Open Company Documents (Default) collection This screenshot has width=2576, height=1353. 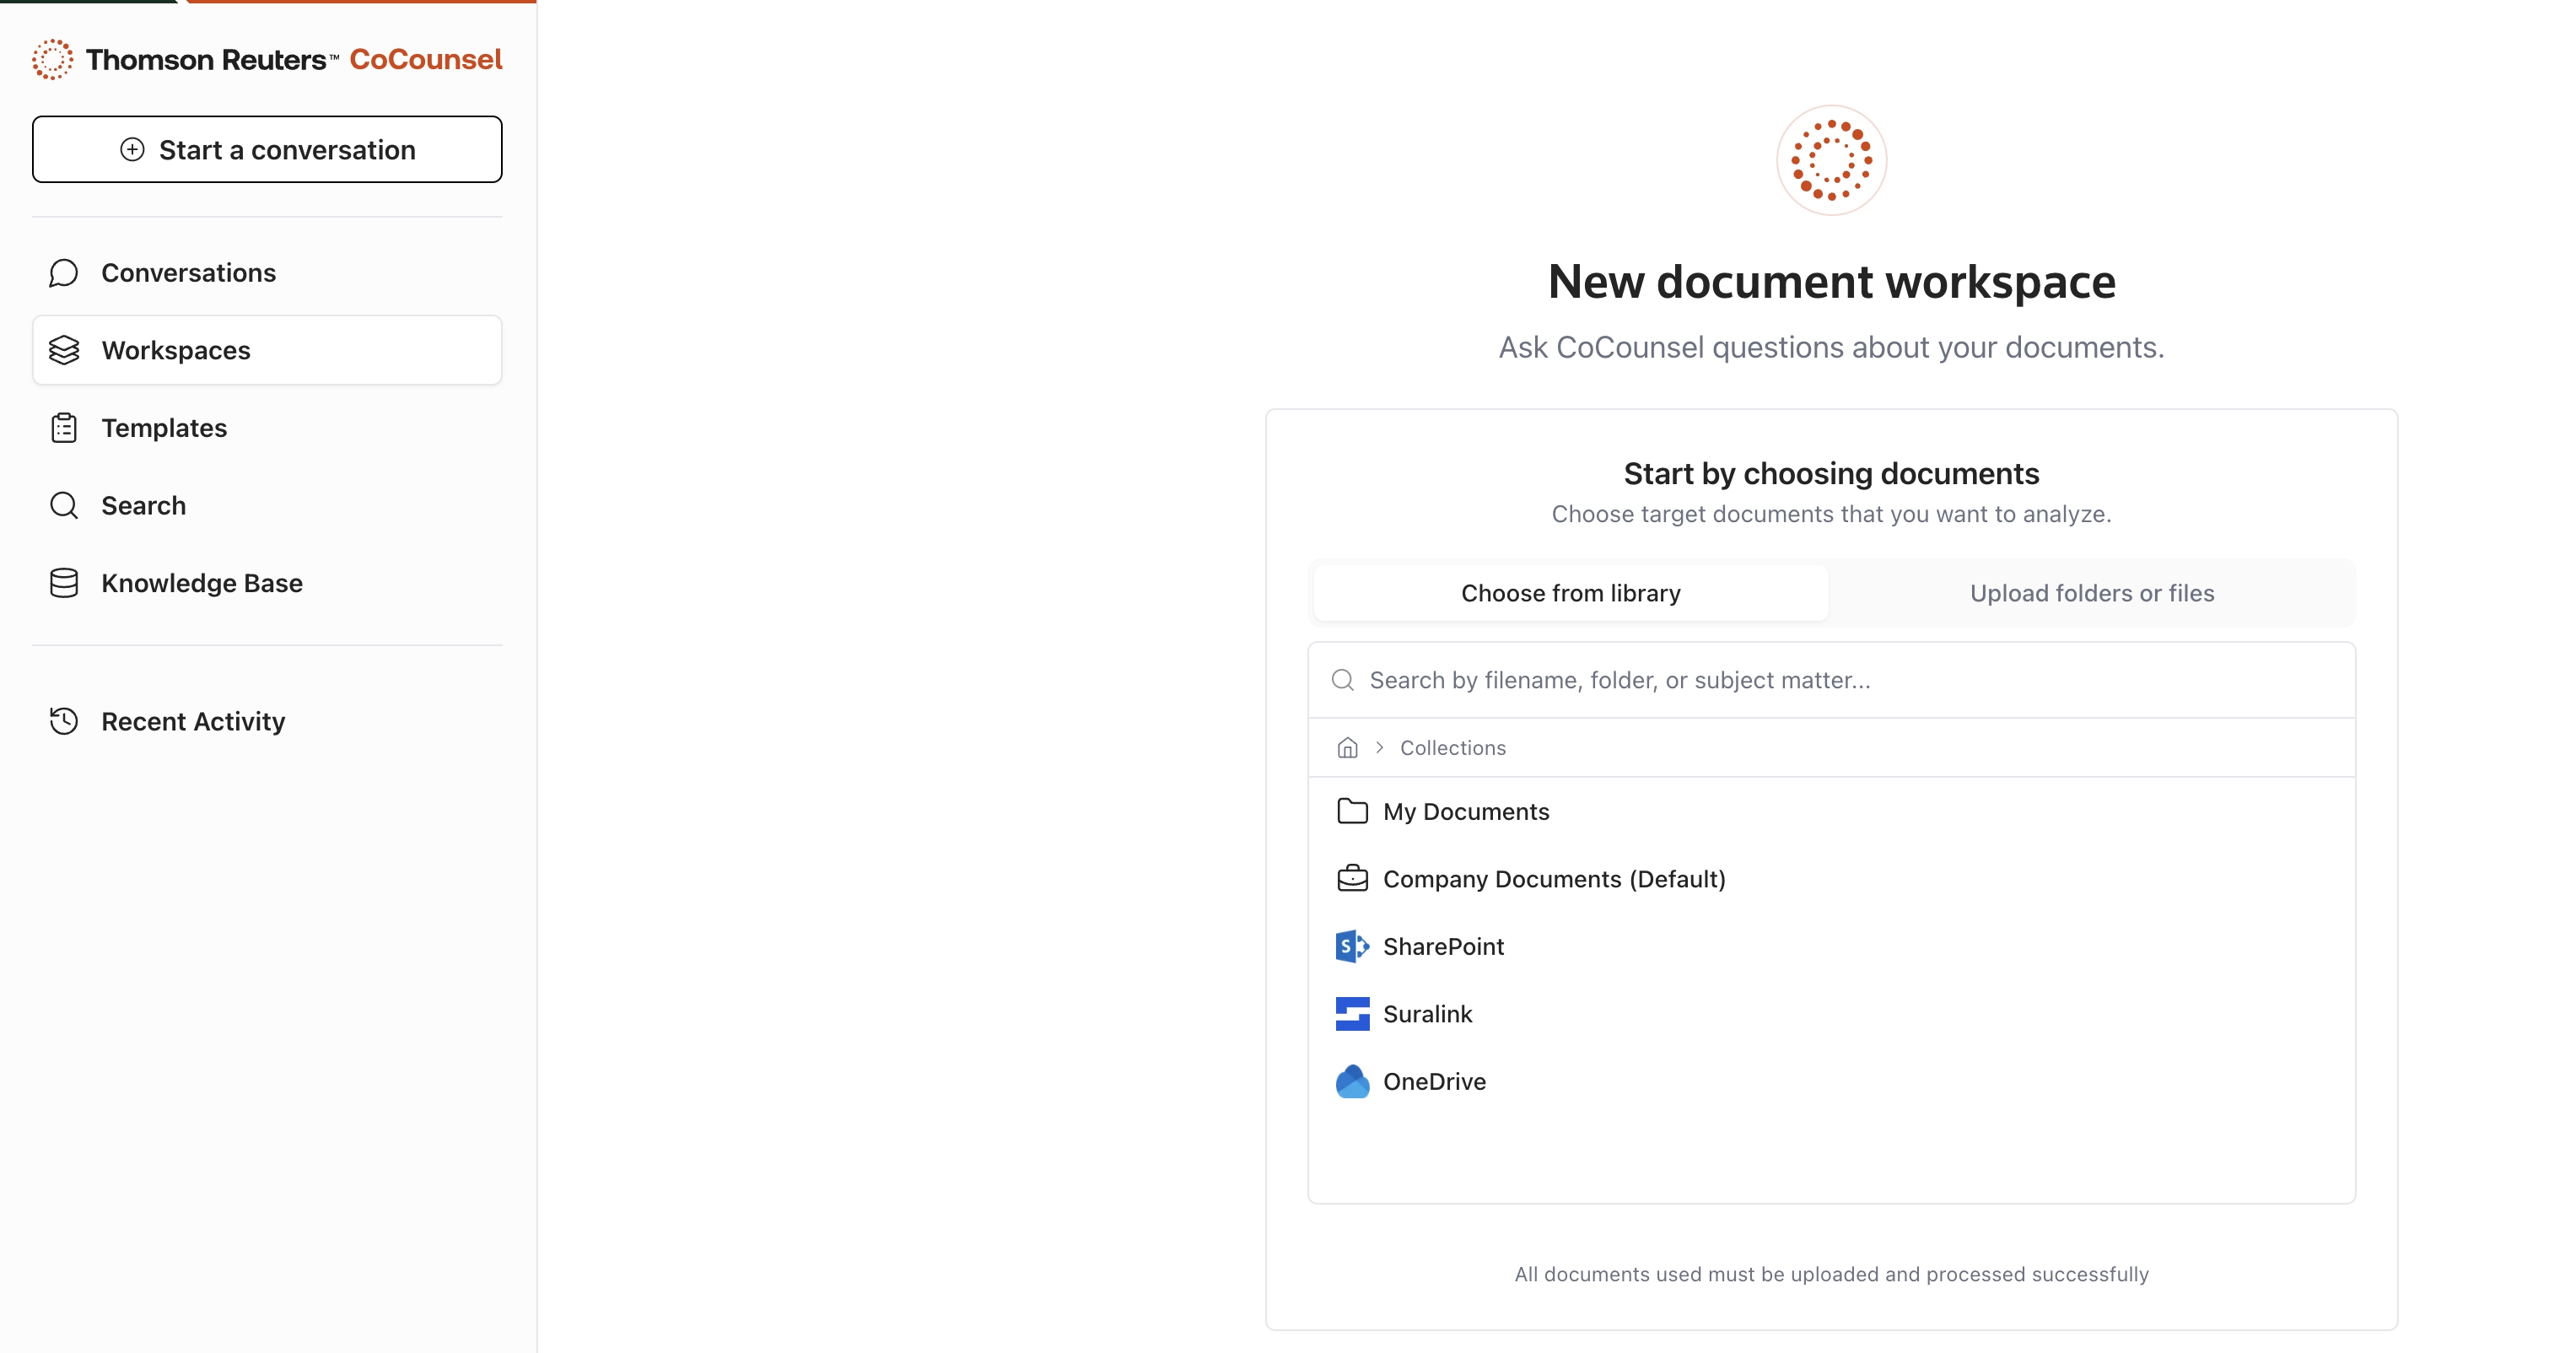click(x=1553, y=879)
